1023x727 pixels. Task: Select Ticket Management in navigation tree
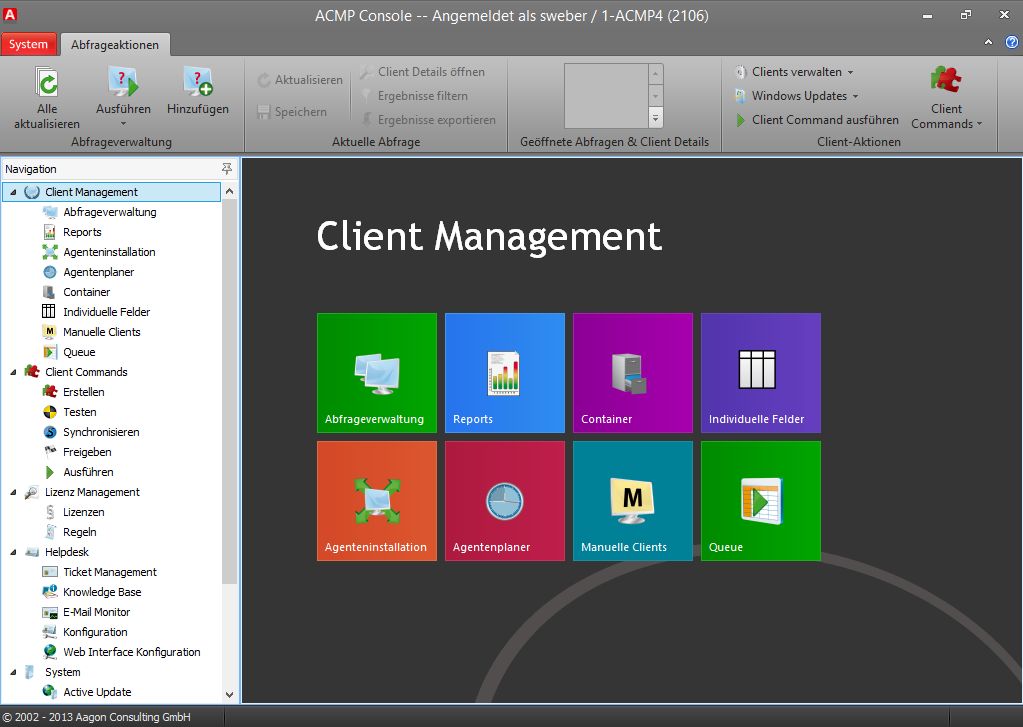click(109, 572)
